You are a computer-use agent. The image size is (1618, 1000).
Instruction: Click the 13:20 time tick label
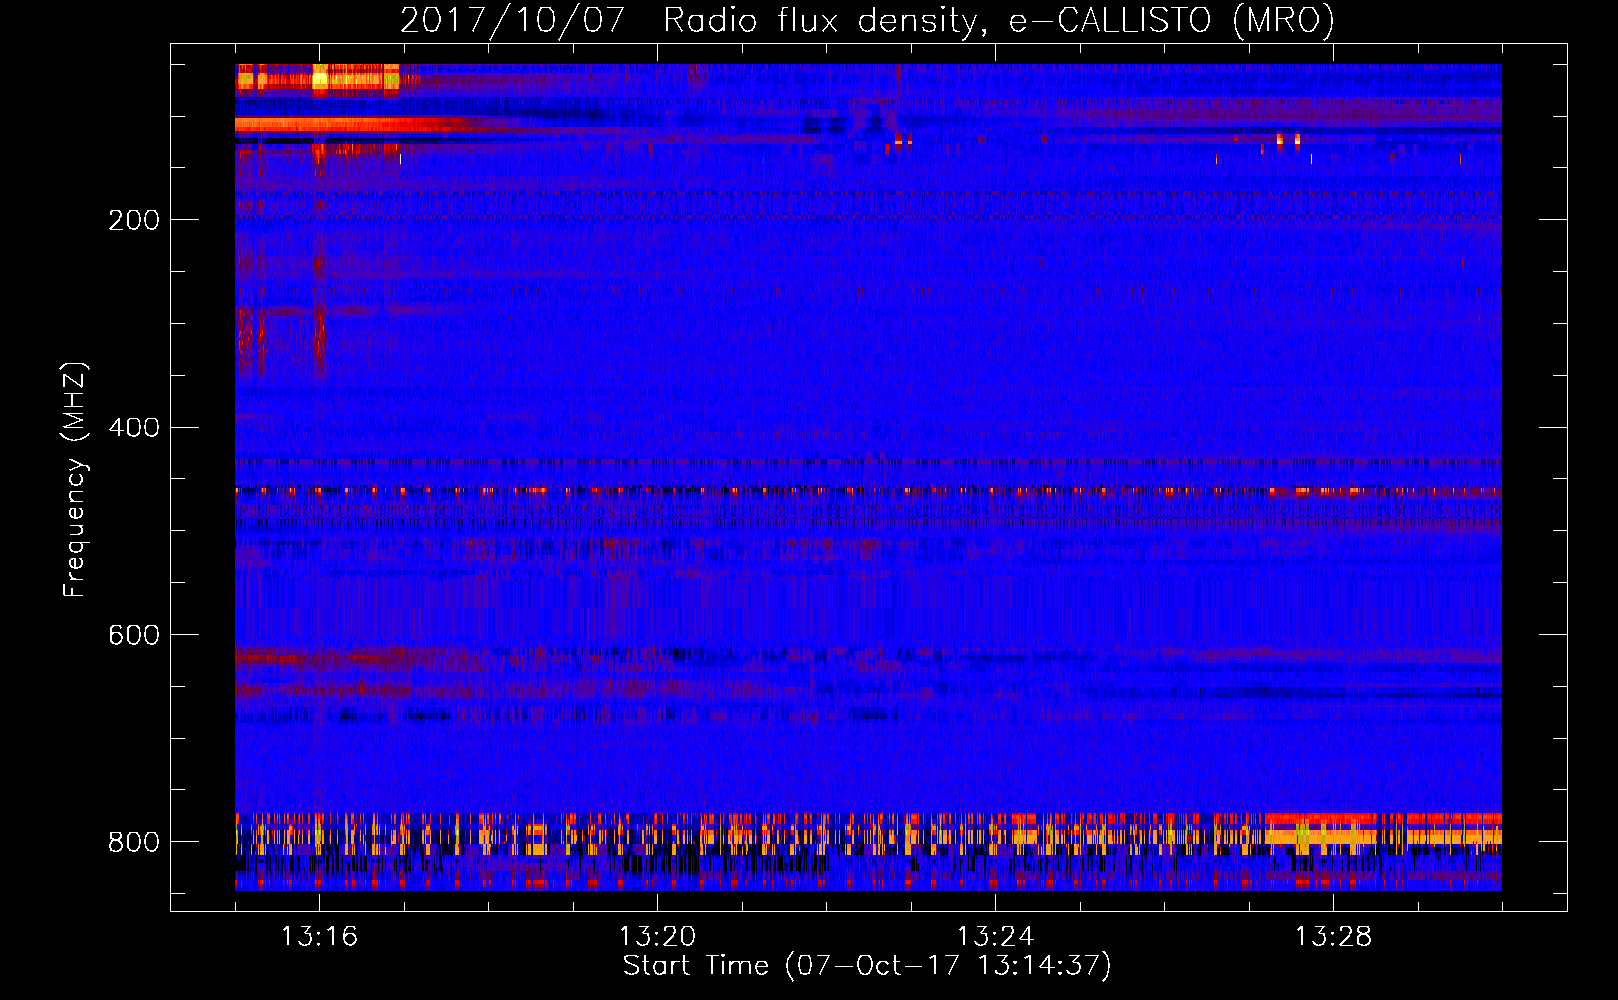point(657,937)
